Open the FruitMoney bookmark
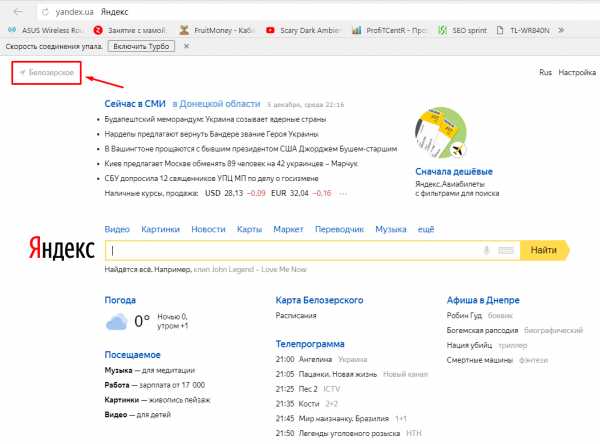The height and width of the screenshot is (444, 600). 217,30
